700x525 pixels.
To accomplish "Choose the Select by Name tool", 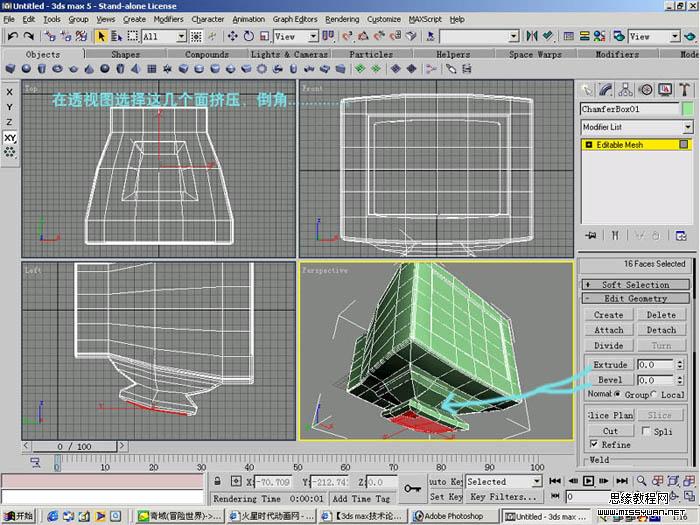I will tap(117, 36).
